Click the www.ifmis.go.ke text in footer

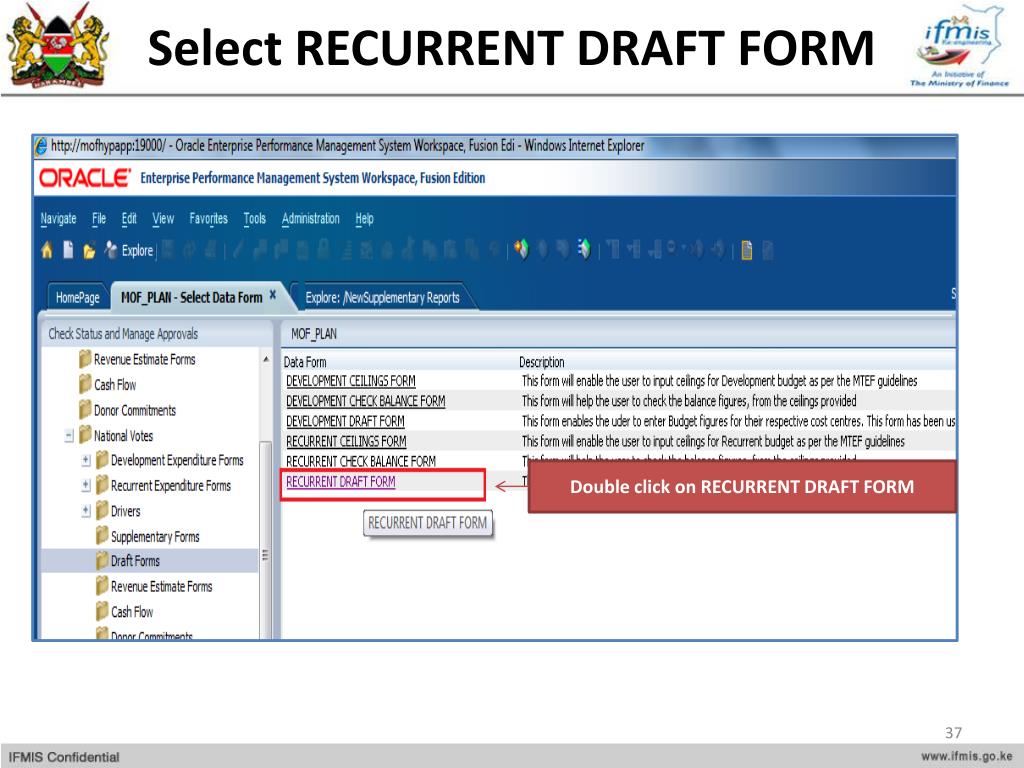click(x=967, y=756)
